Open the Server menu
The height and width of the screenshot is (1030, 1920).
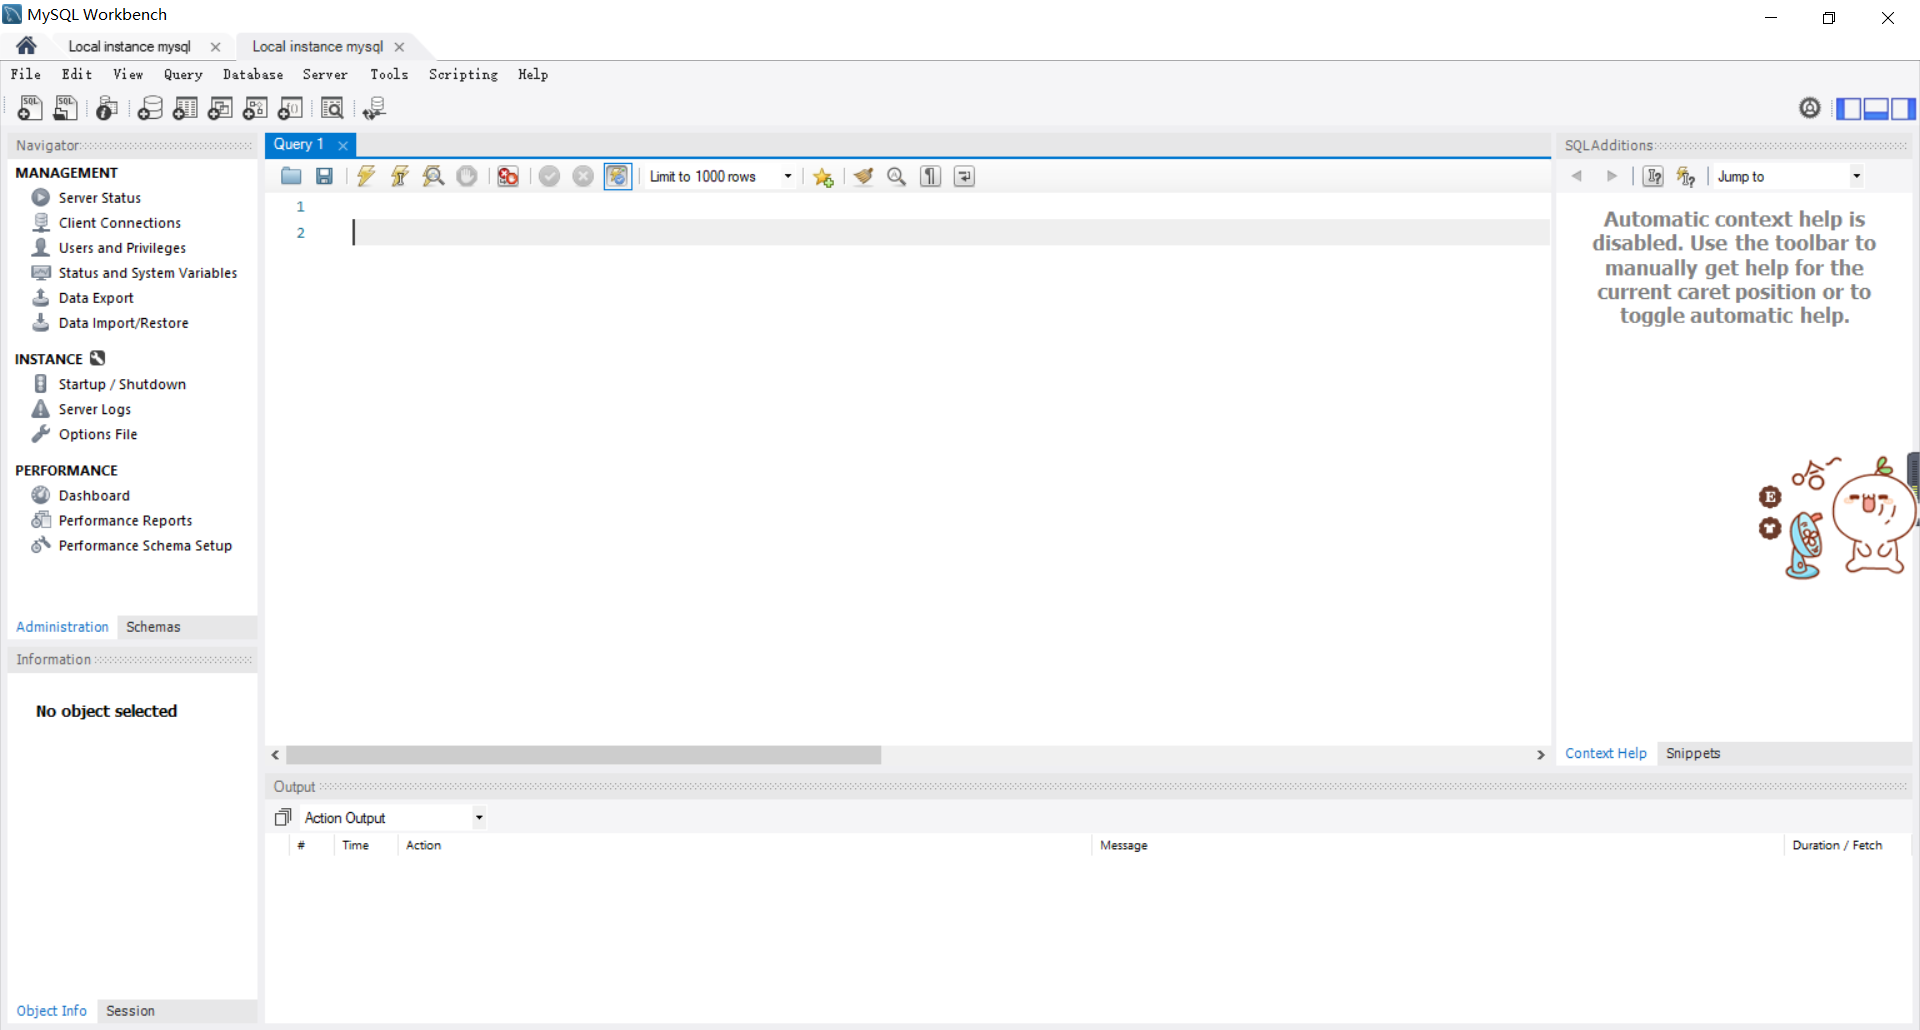[x=325, y=74]
